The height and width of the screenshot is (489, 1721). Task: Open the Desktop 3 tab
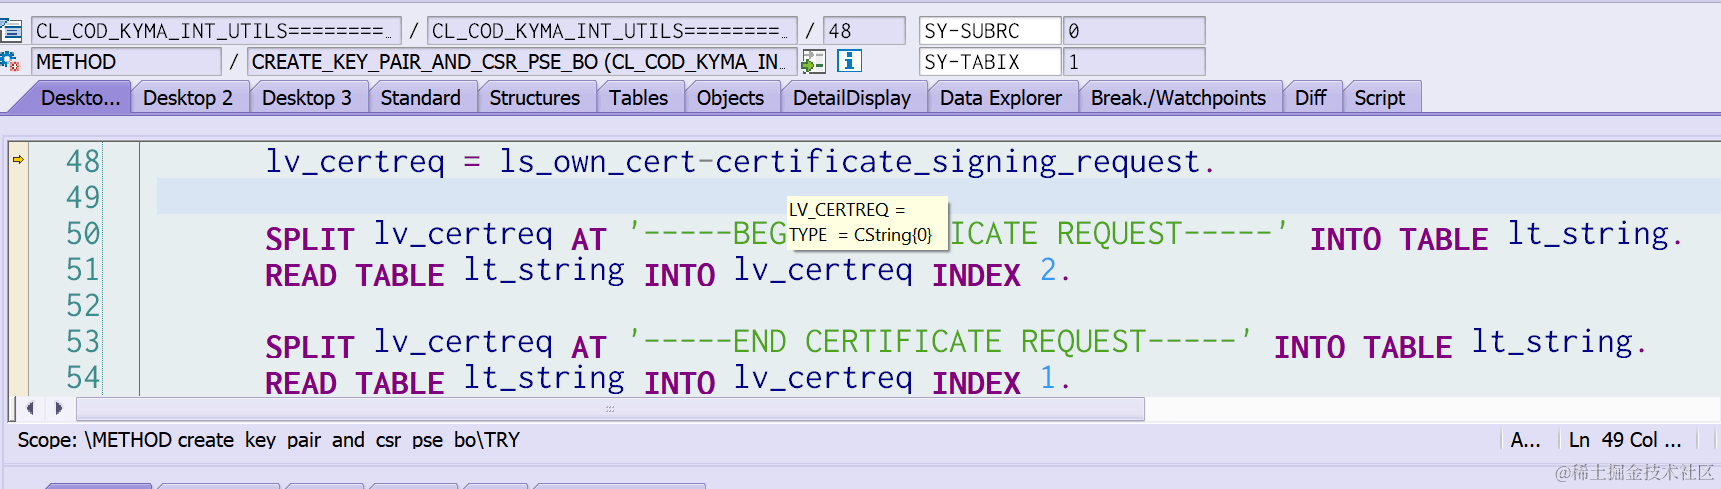pyautogui.click(x=307, y=98)
